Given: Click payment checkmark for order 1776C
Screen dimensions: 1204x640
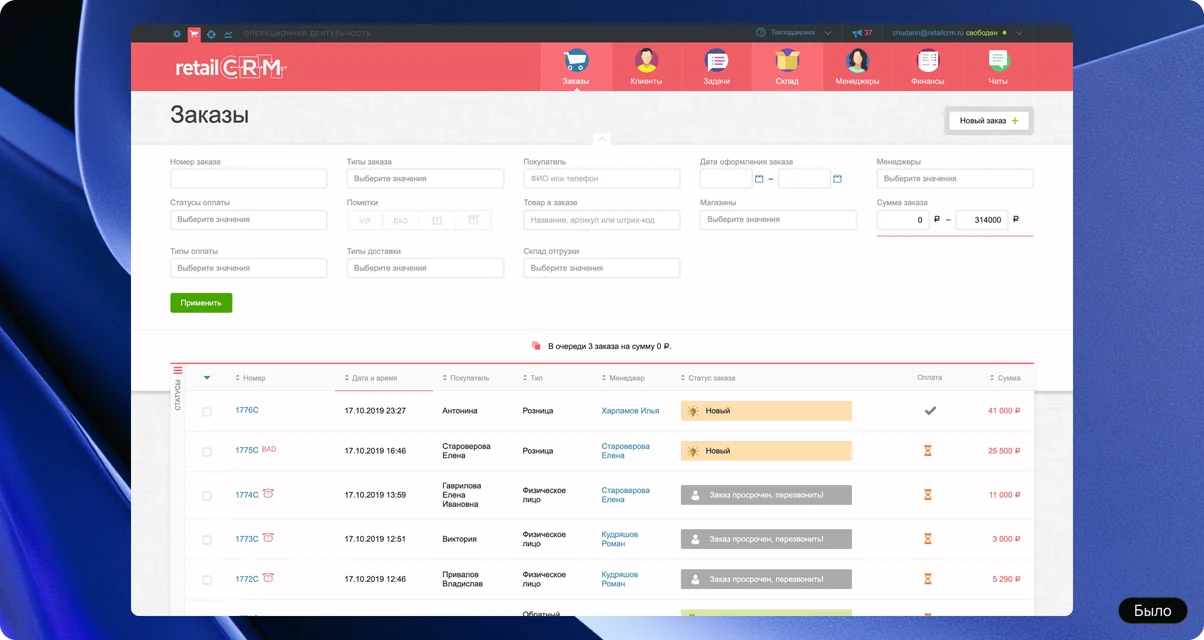Looking at the screenshot, I should click(x=929, y=411).
